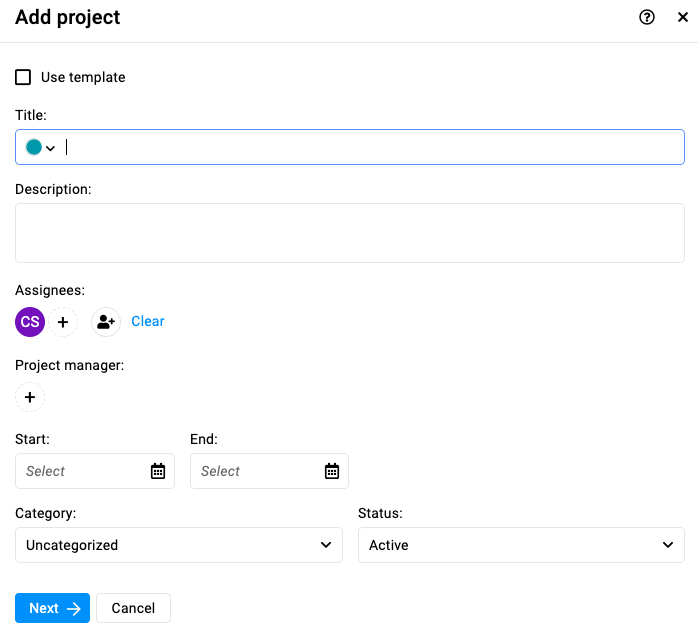Click the Start date calendar icon
The height and width of the screenshot is (637, 698).
point(158,471)
